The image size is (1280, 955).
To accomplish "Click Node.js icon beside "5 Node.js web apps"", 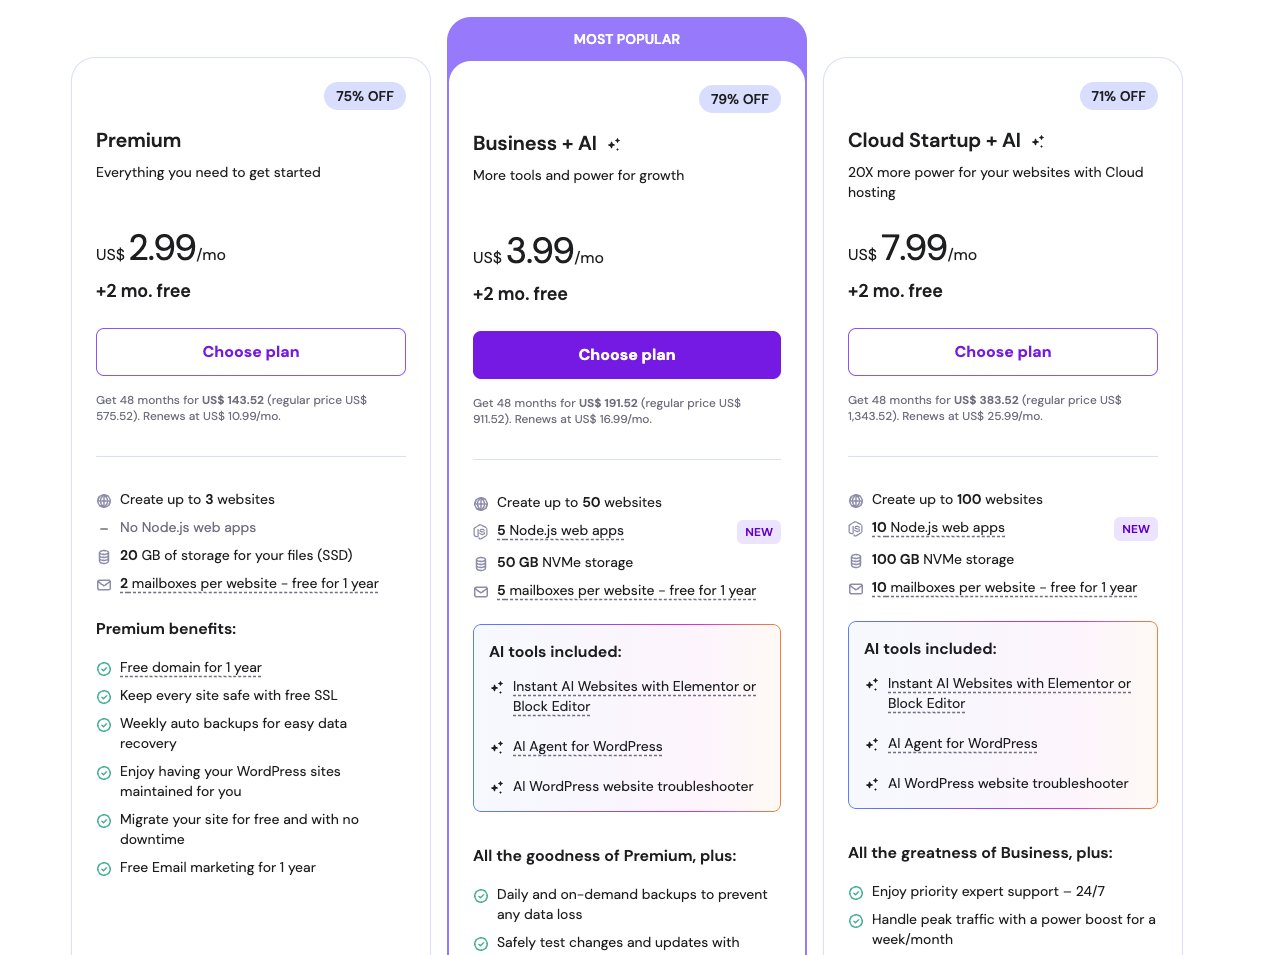I will (481, 532).
